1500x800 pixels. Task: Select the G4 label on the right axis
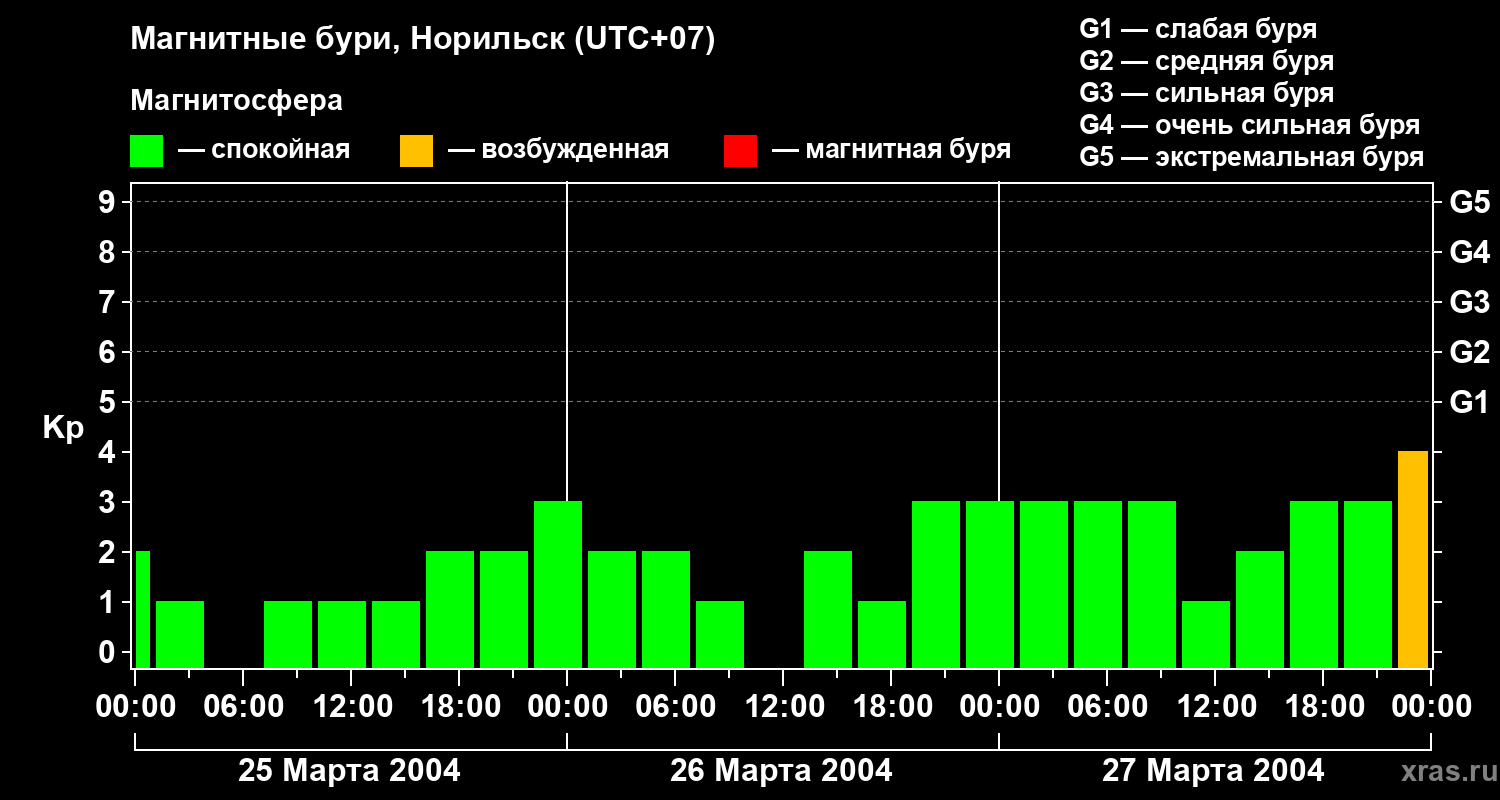(1469, 252)
